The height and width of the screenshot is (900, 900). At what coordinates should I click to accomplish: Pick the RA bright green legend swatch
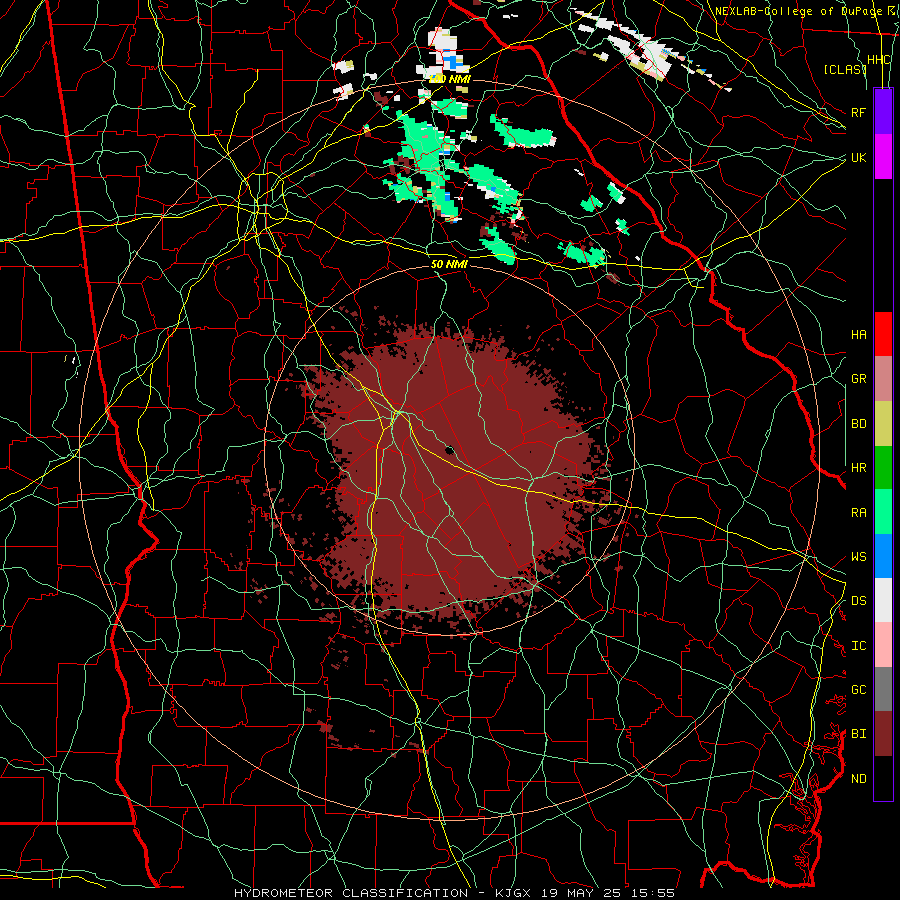pos(883,512)
